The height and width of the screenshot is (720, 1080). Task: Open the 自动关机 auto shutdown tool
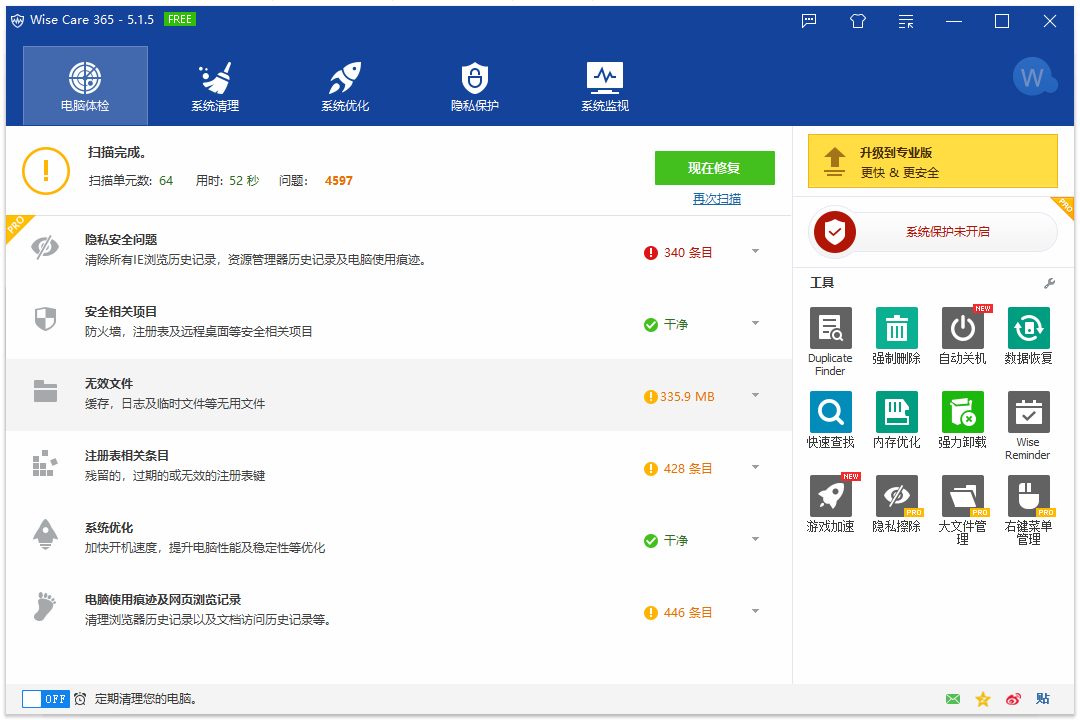[962, 336]
